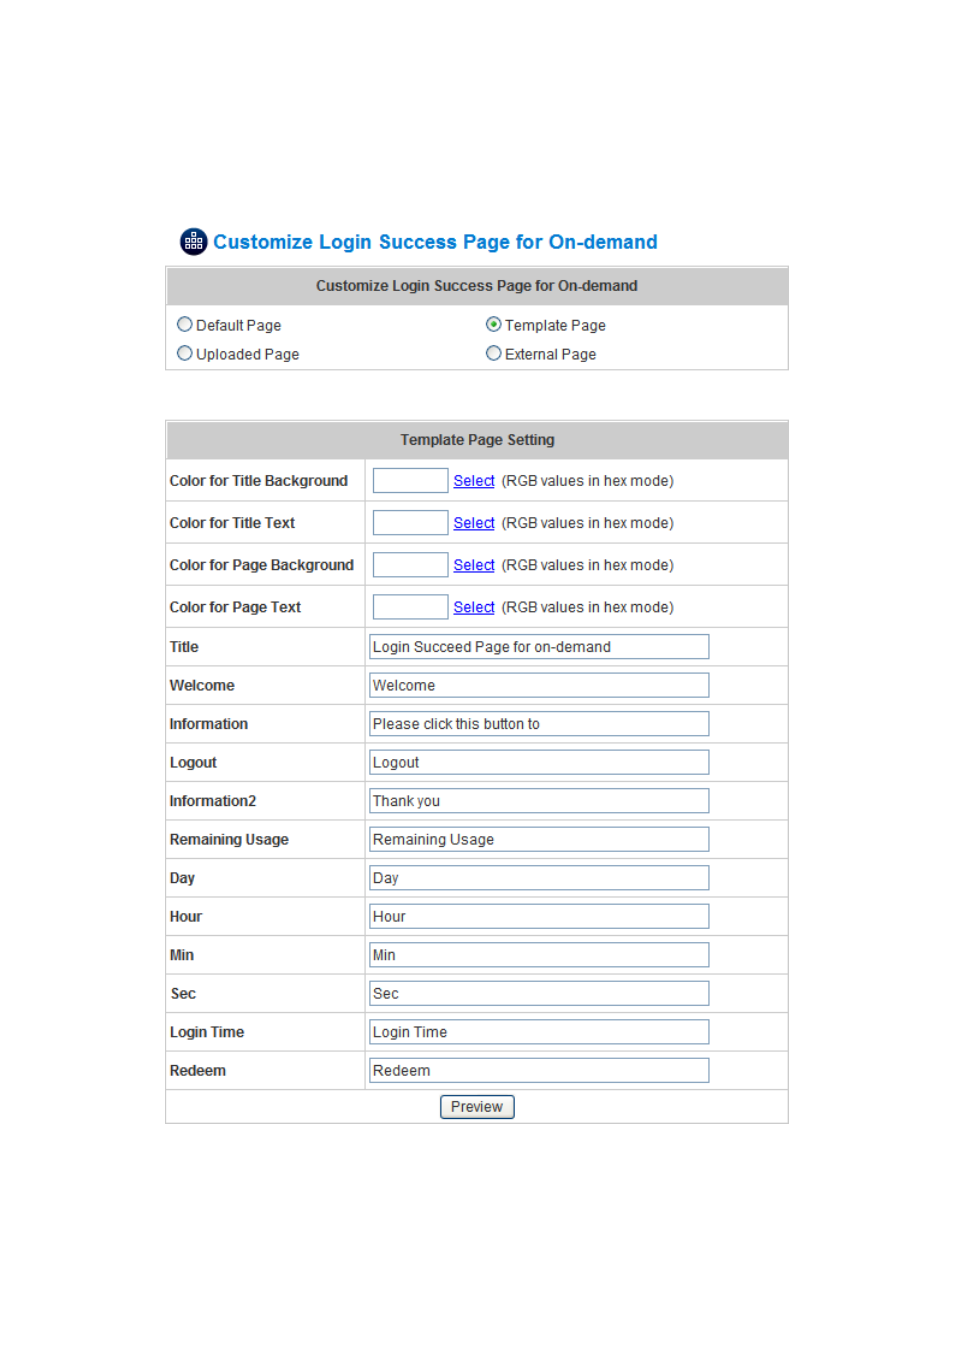This screenshot has width=954, height=1350.
Task: Focus the Information field with Please click text
Action: (x=539, y=724)
